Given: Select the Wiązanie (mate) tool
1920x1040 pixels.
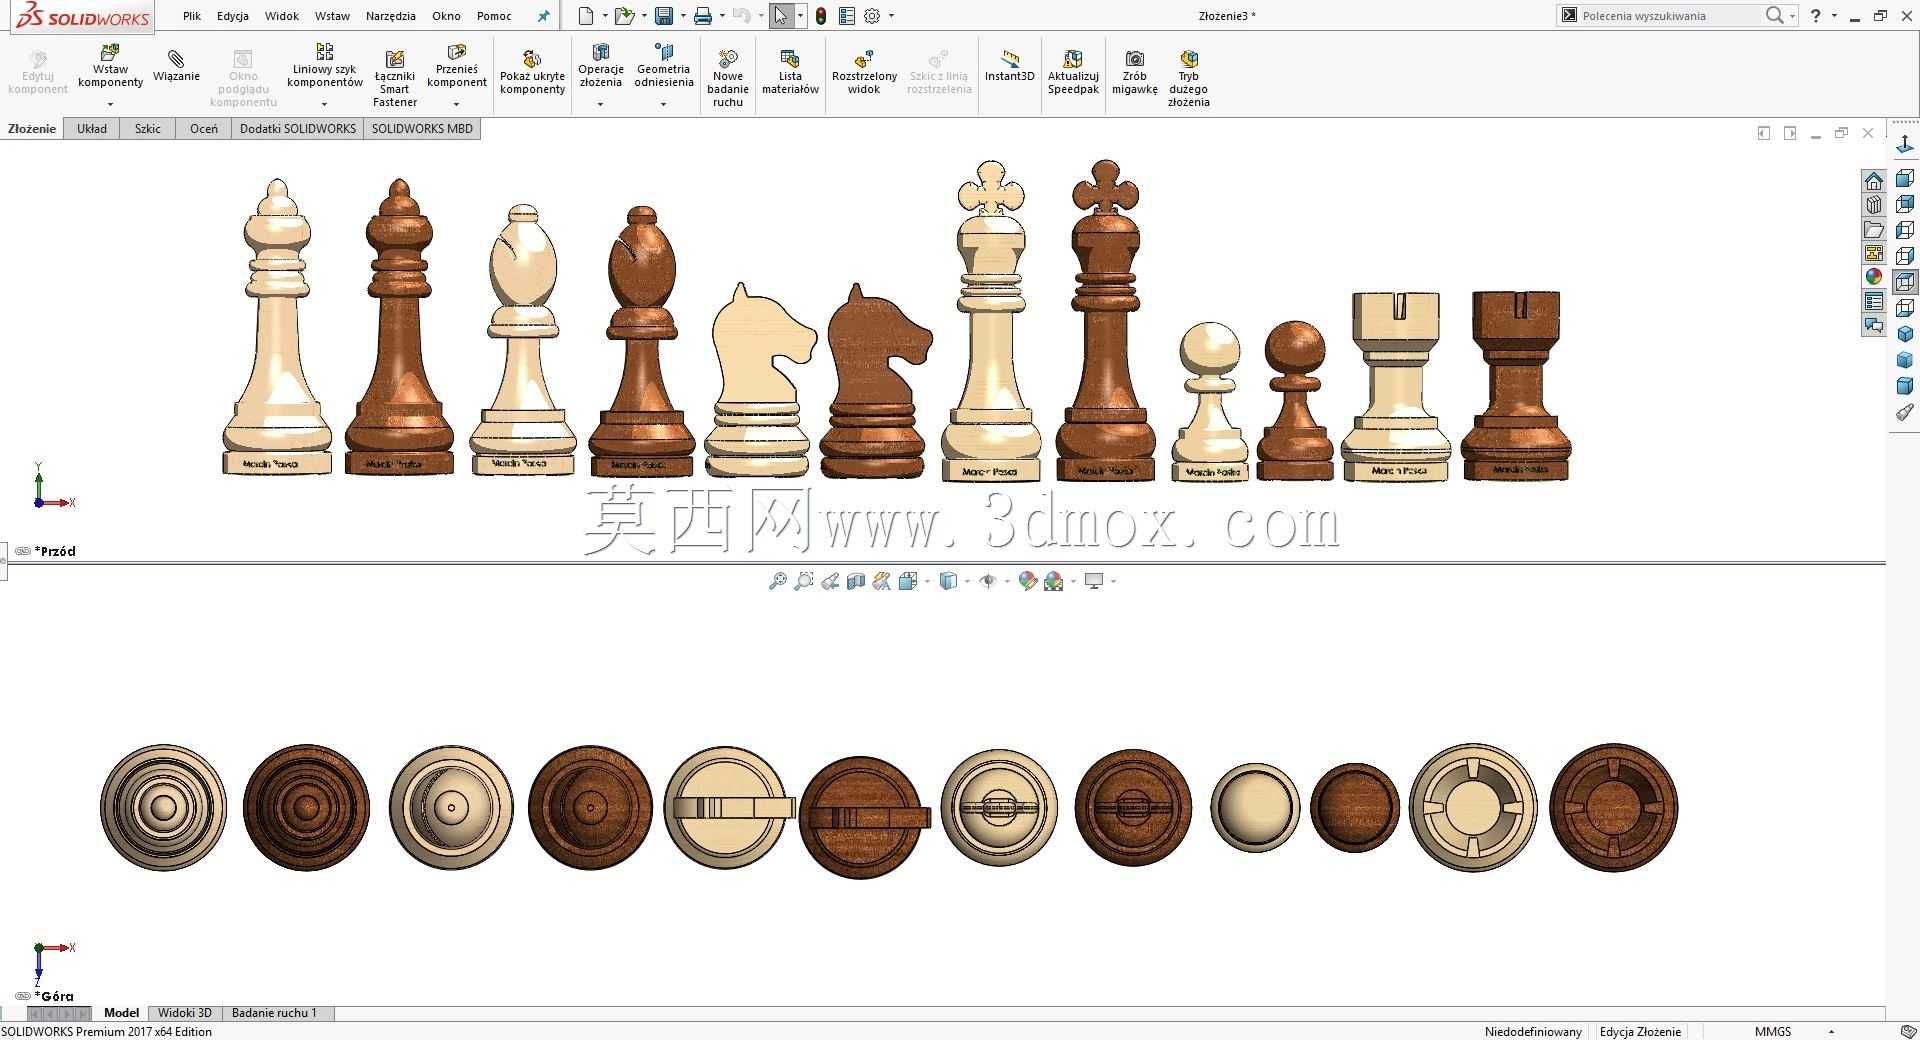Looking at the screenshot, I should [176, 67].
